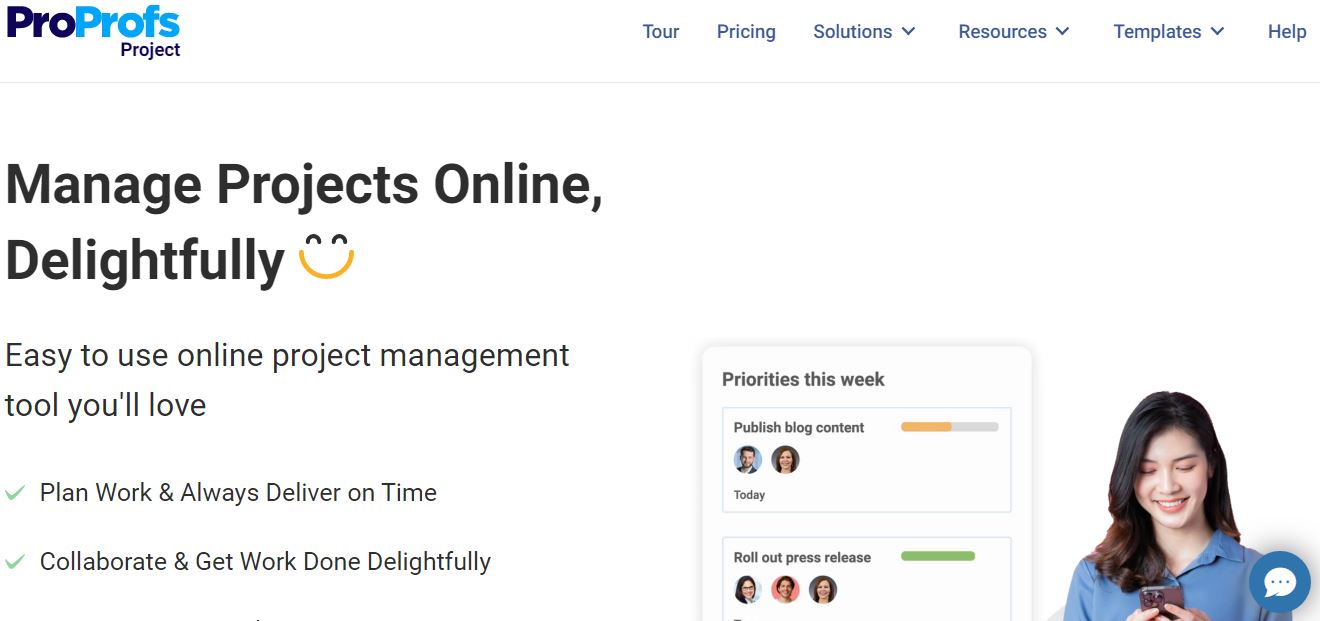Open the Templates dropdown menu
The height and width of the screenshot is (621, 1320).
coord(1169,32)
